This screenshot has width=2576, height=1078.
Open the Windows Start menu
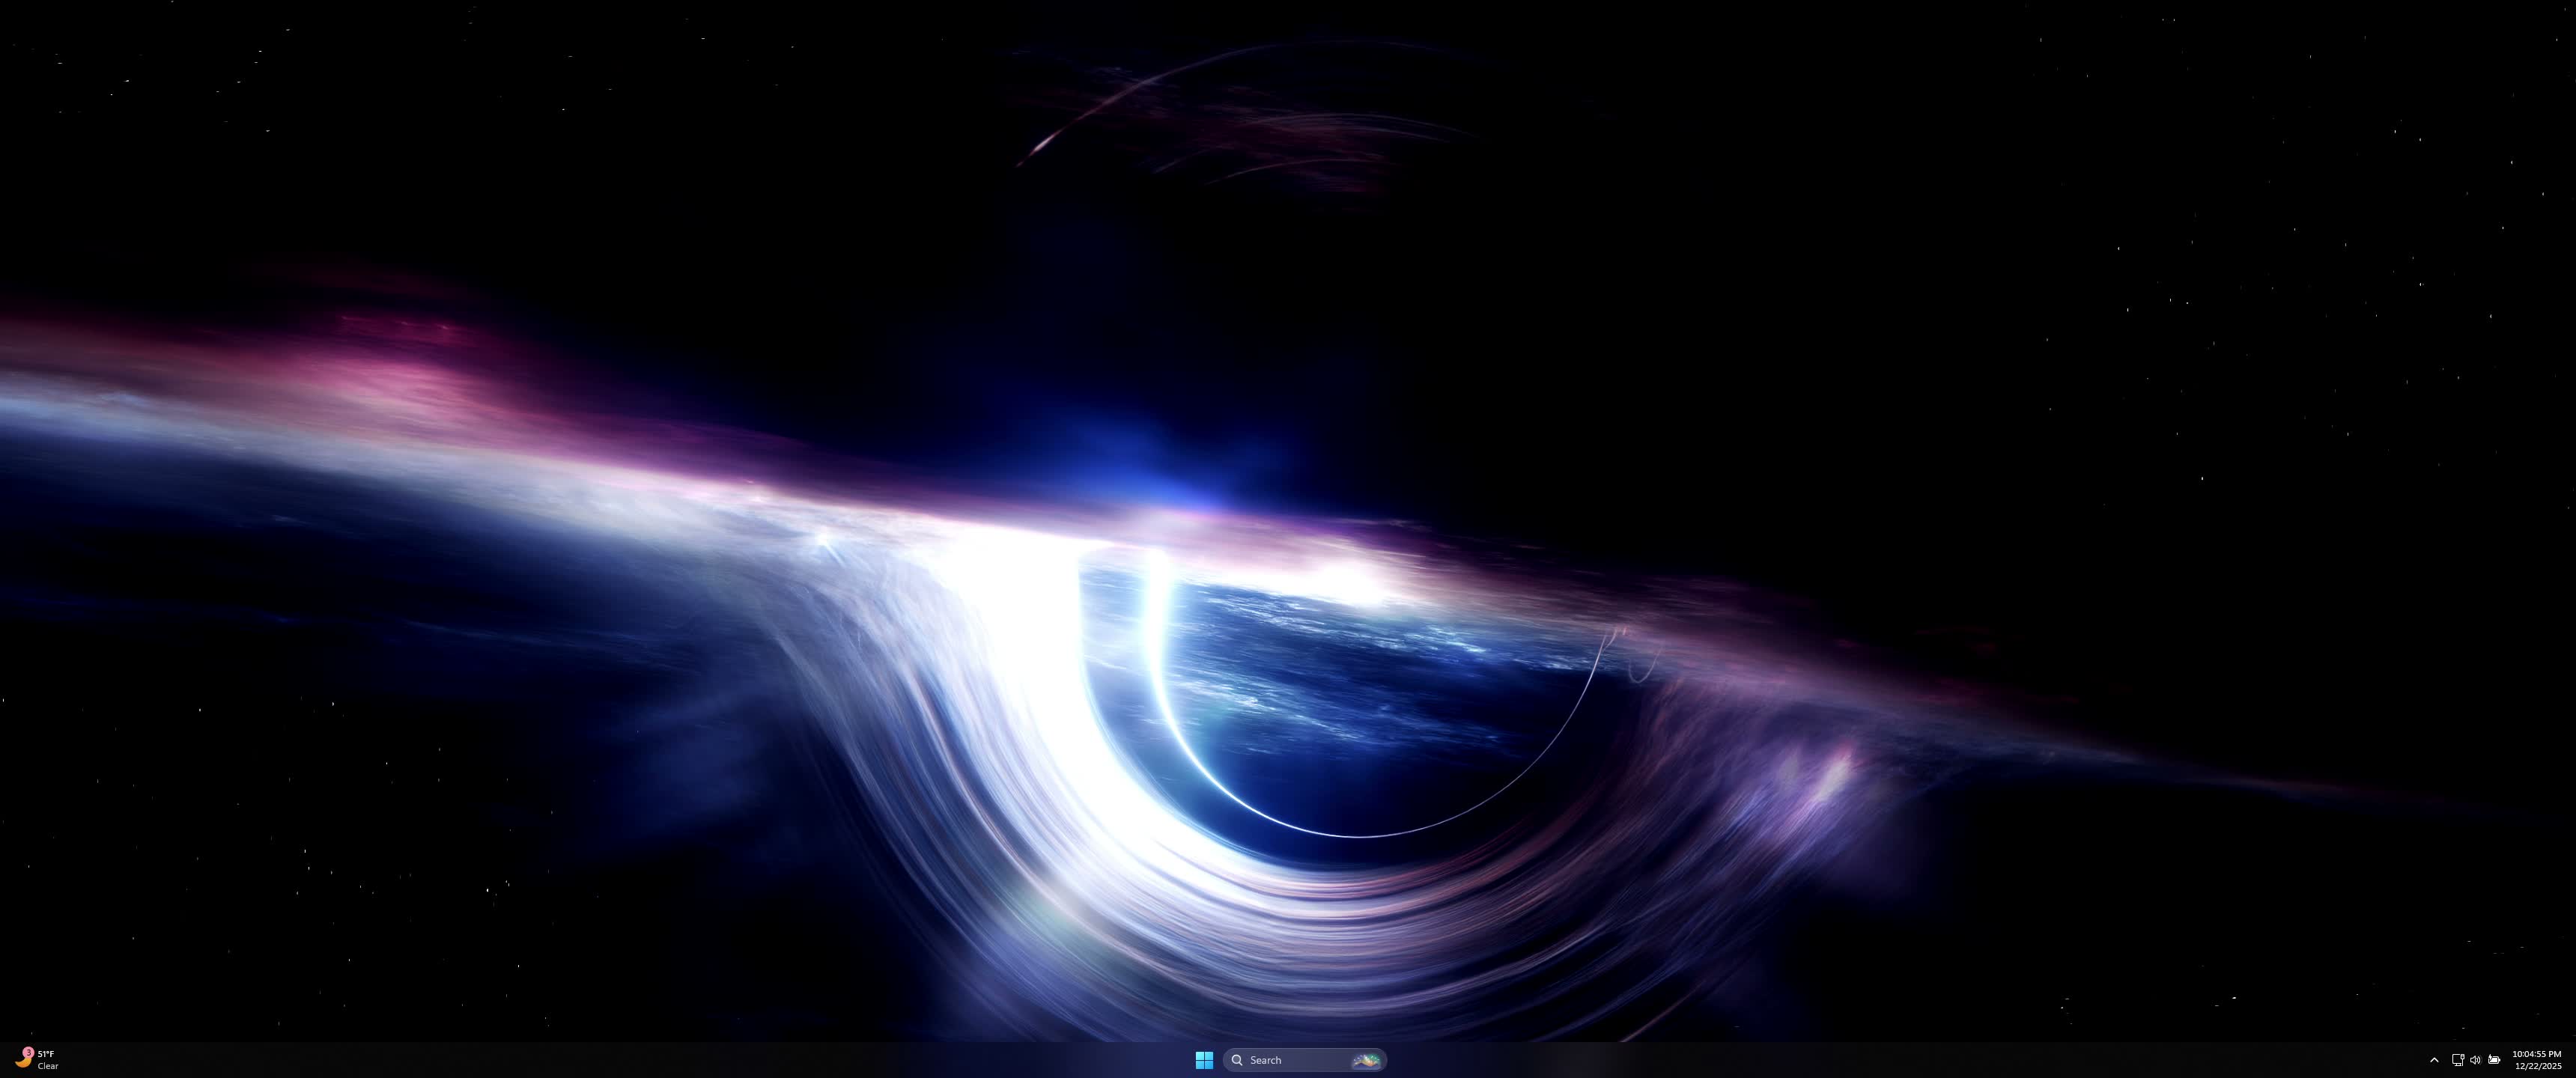click(x=1204, y=1060)
